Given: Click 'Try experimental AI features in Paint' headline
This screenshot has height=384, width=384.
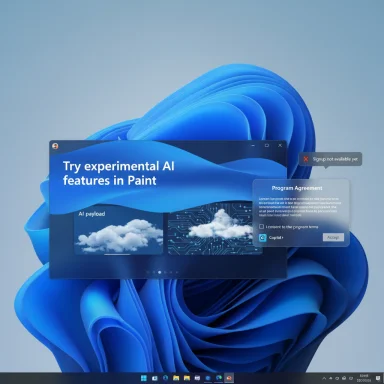Looking at the screenshot, I should [x=119, y=173].
